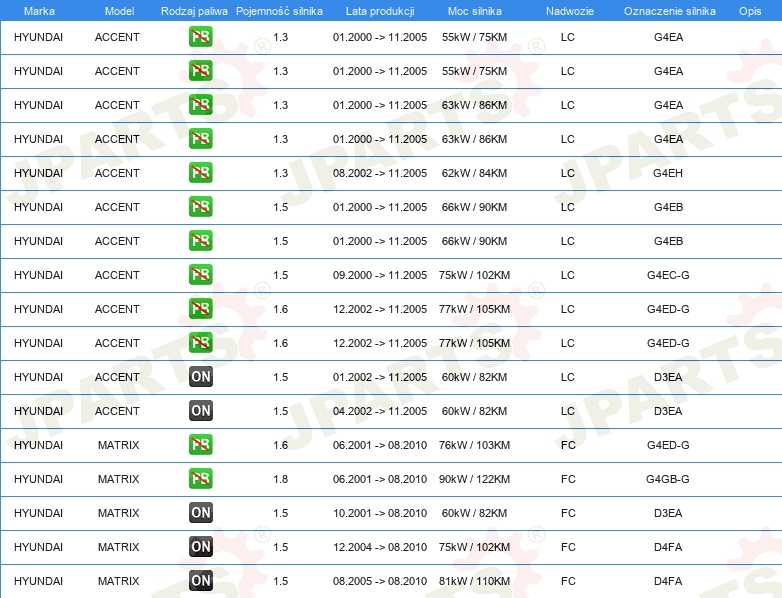Viewport: 782px width, 598px height.
Task: Select power value 62kW / 84KM
Action: [474, 173]
